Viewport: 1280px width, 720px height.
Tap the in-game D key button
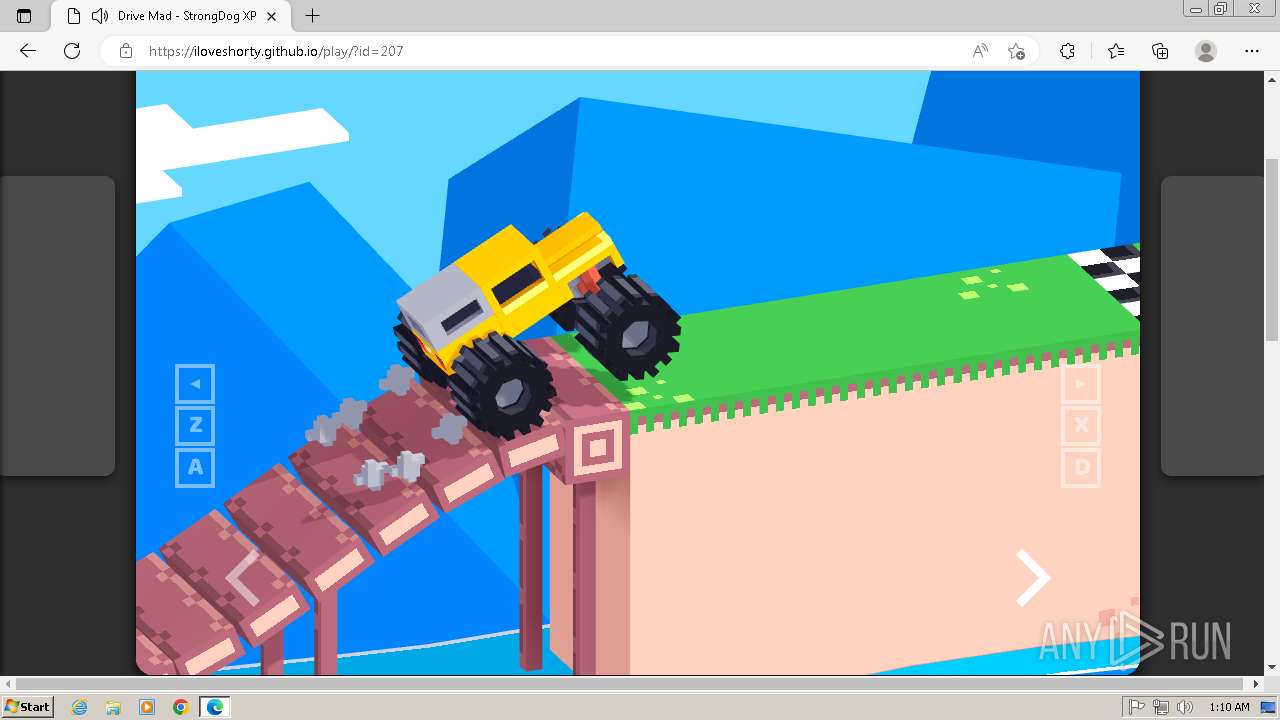1081,468
